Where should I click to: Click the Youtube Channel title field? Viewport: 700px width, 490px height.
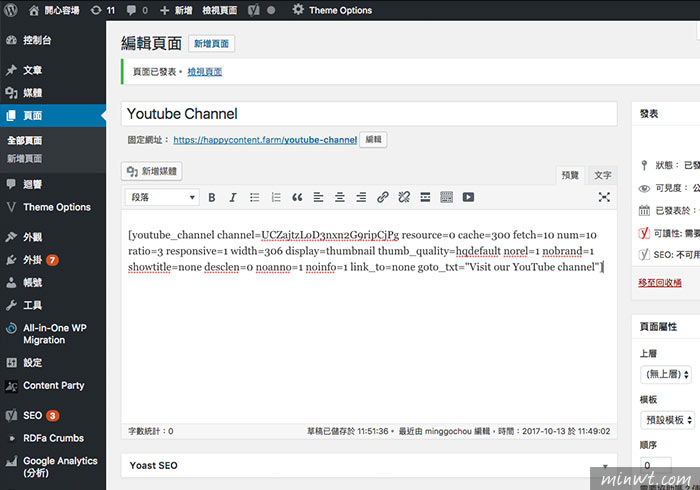click(369, 114)
